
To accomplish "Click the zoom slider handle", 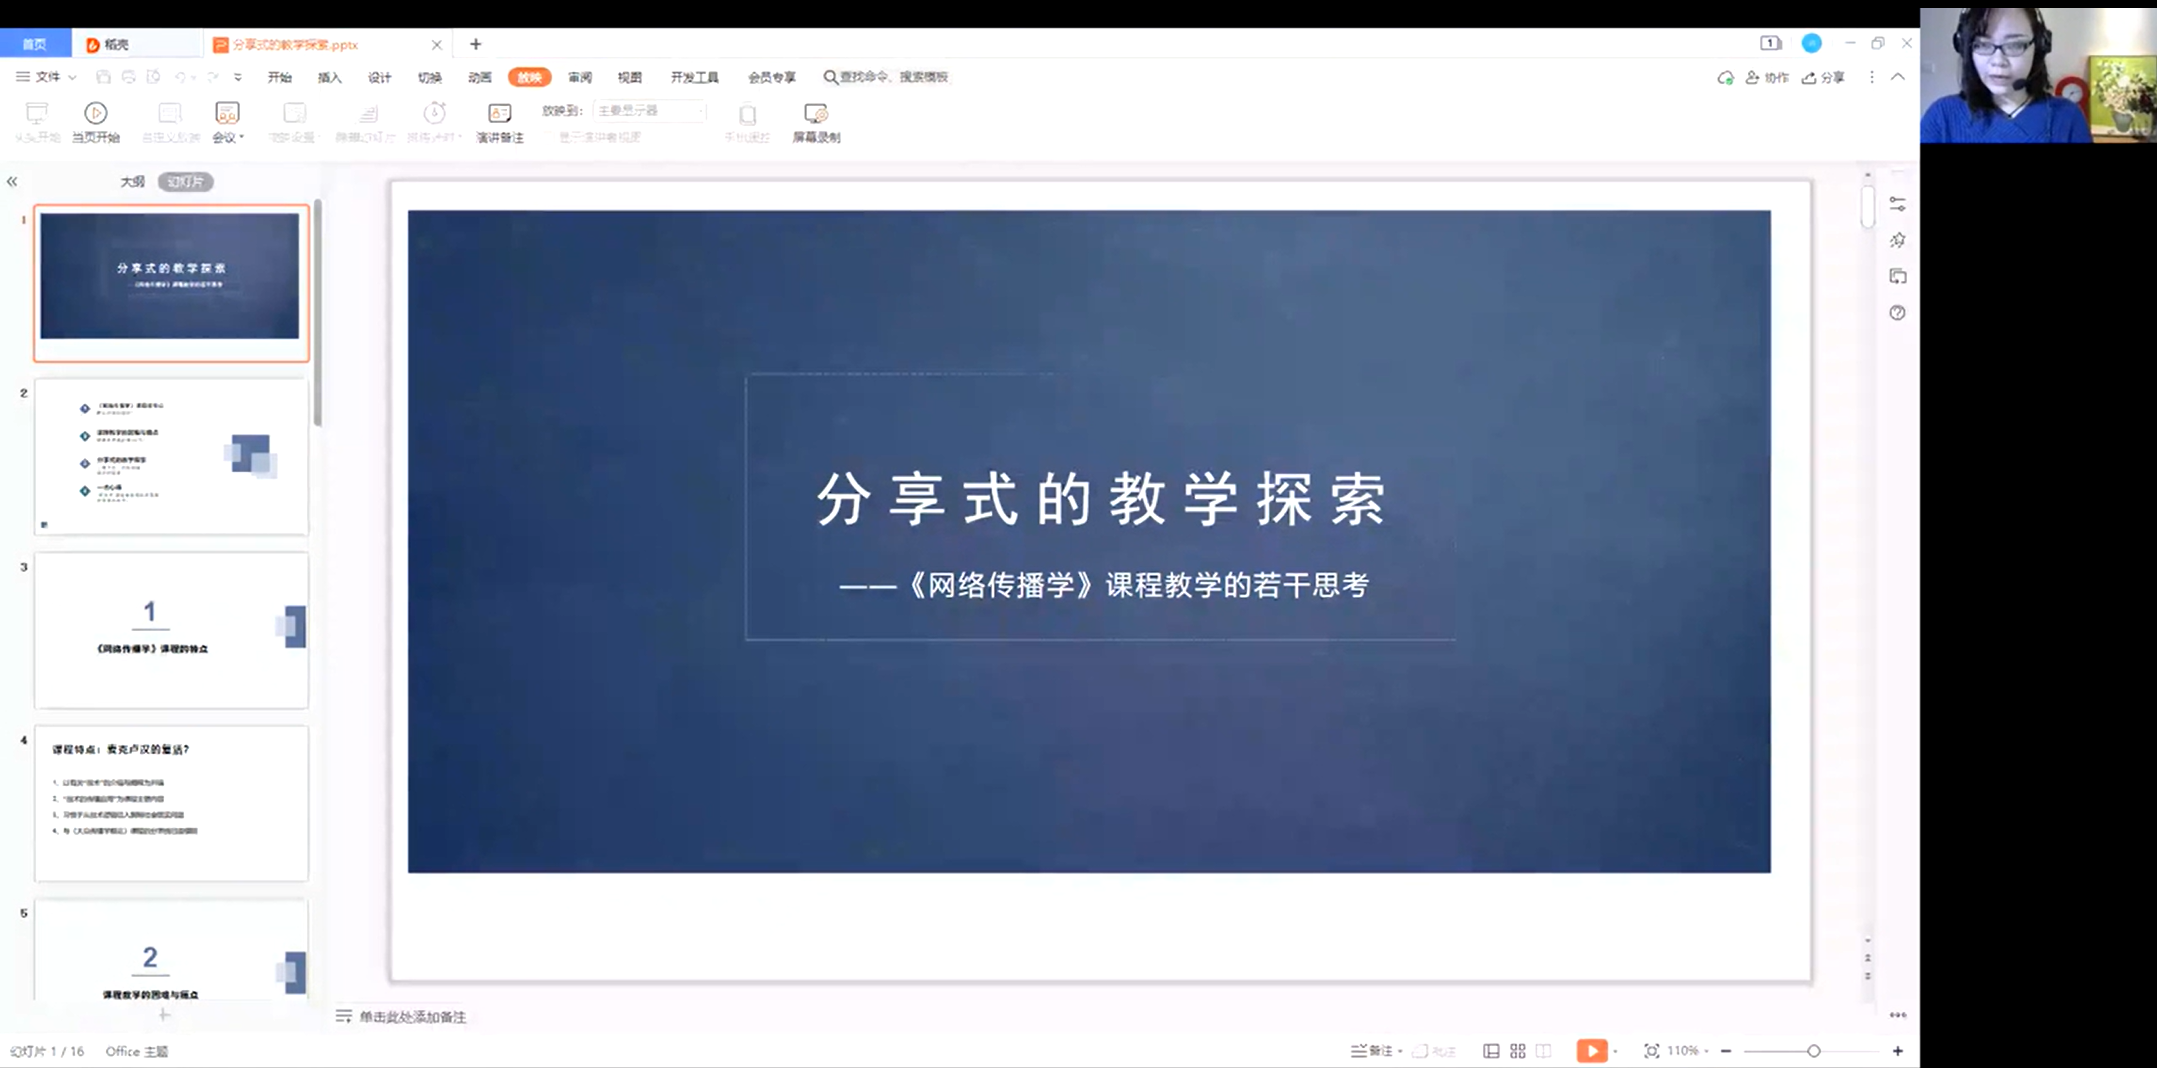I will pyautogui.click(x=1814, y=1051).
